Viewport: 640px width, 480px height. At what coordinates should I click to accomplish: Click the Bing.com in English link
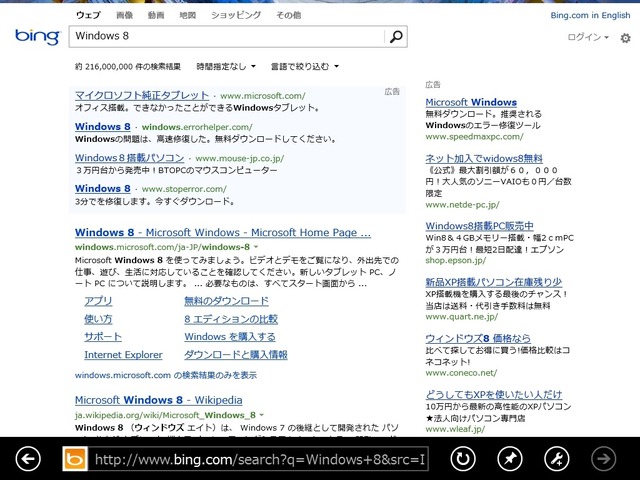[x=590, y=15]
